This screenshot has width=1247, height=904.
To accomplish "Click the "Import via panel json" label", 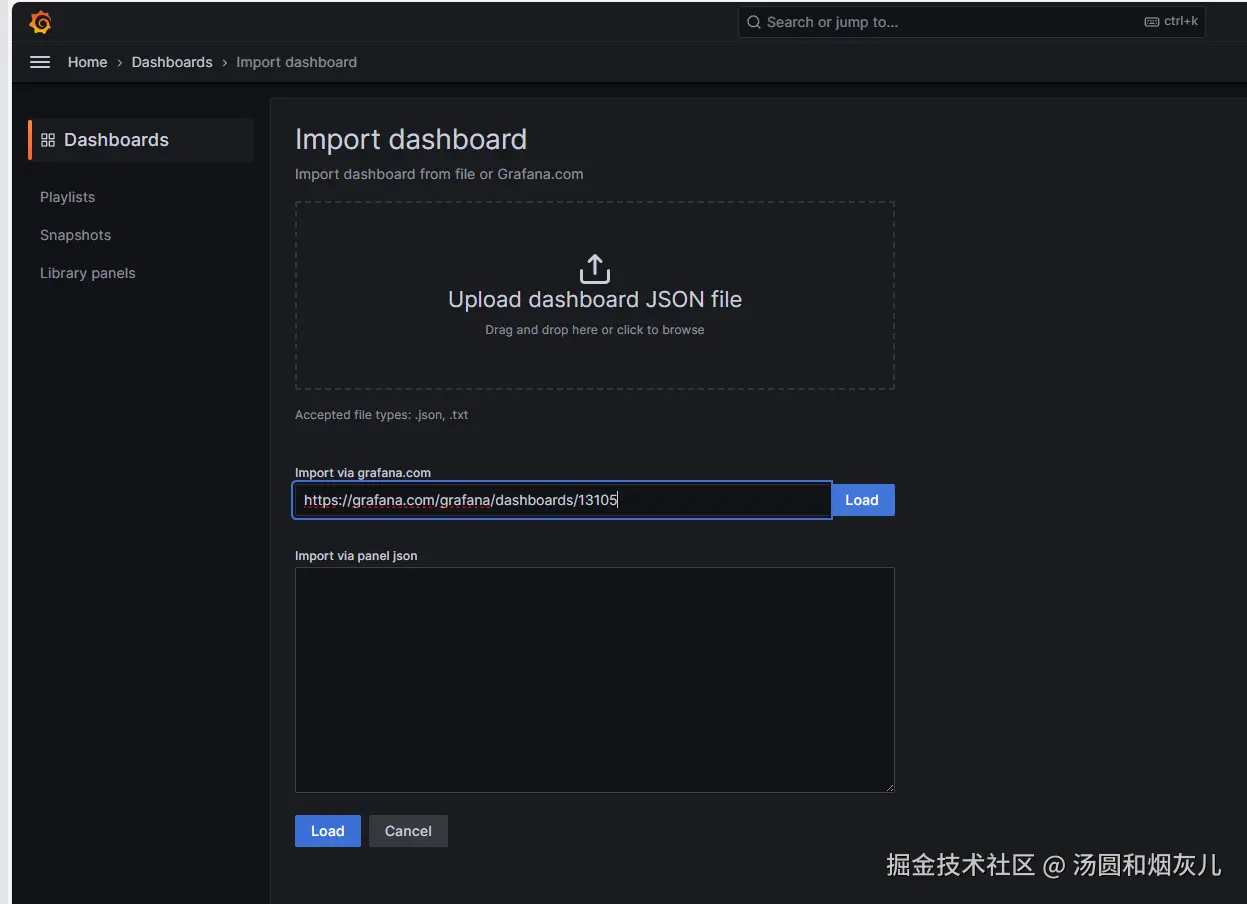I will pos(356,556).
